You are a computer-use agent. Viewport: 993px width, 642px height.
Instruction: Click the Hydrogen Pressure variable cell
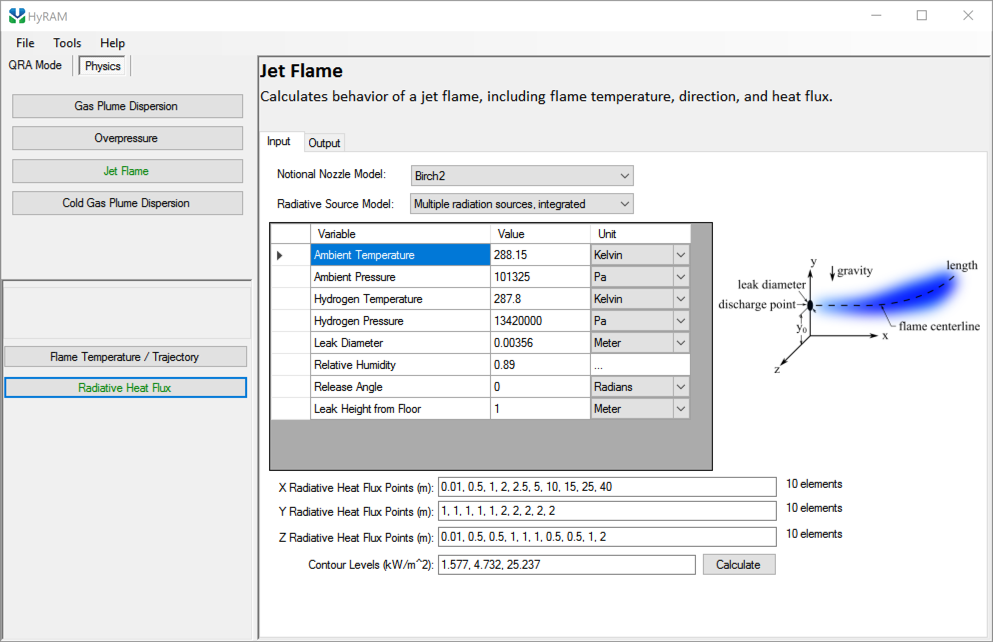[400, 321]
